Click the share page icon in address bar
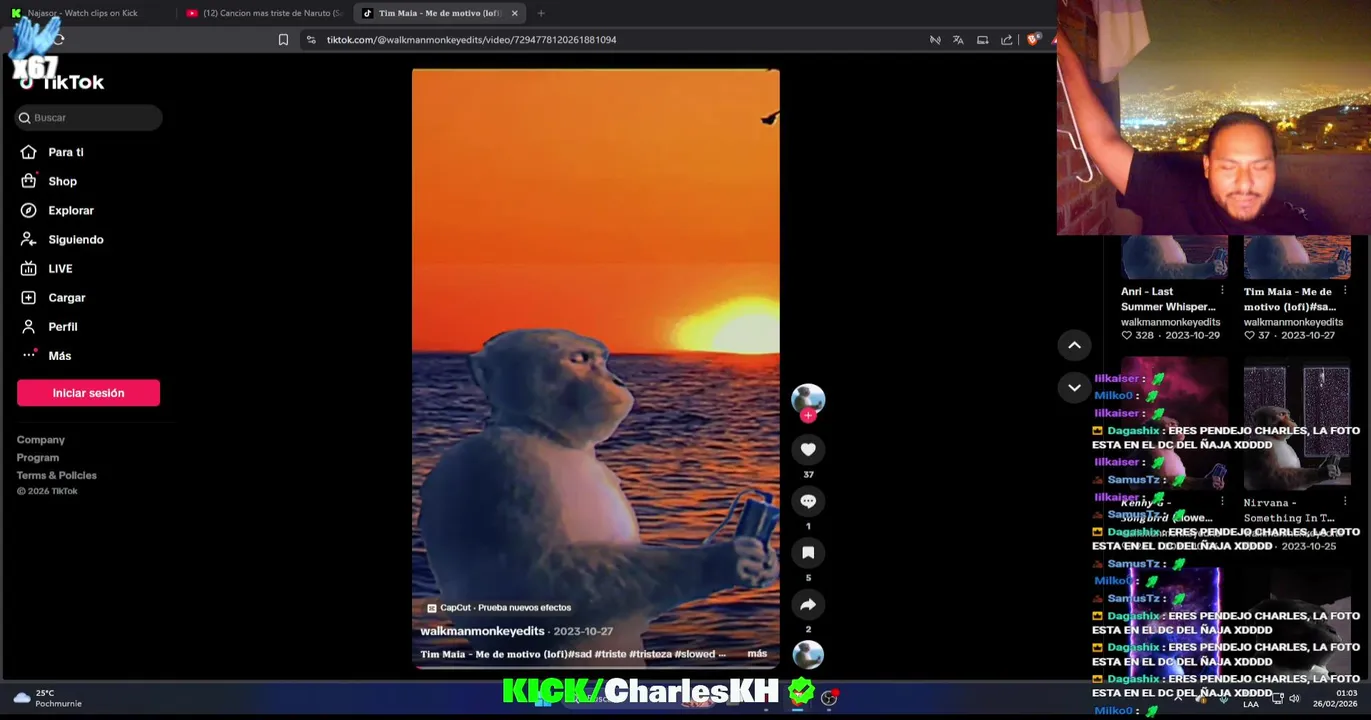The image size is (1371, 720). (1006, 40)
